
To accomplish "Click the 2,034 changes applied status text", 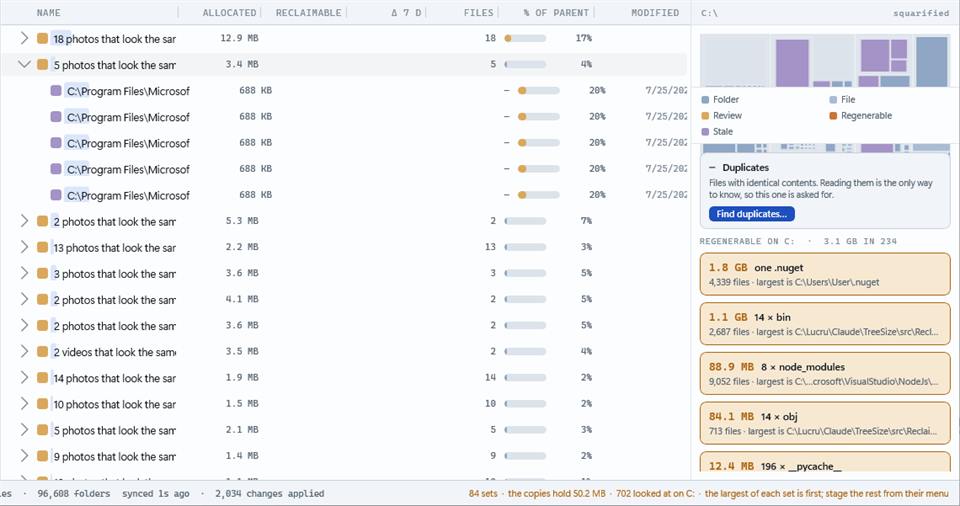I will [269, 493].
